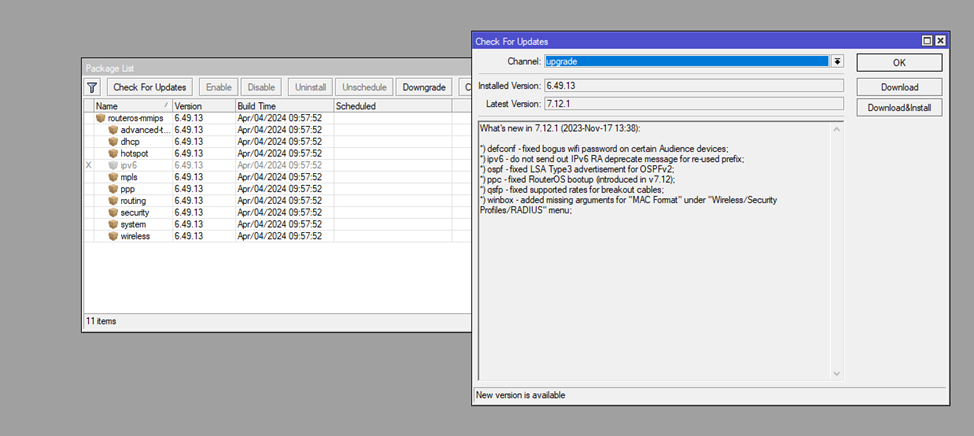The width and height of the screenshot is (974, 436).
Task: Click the "What's new in 7.12.1" heading
Action: pyautogui.click(x=560, y=129)
